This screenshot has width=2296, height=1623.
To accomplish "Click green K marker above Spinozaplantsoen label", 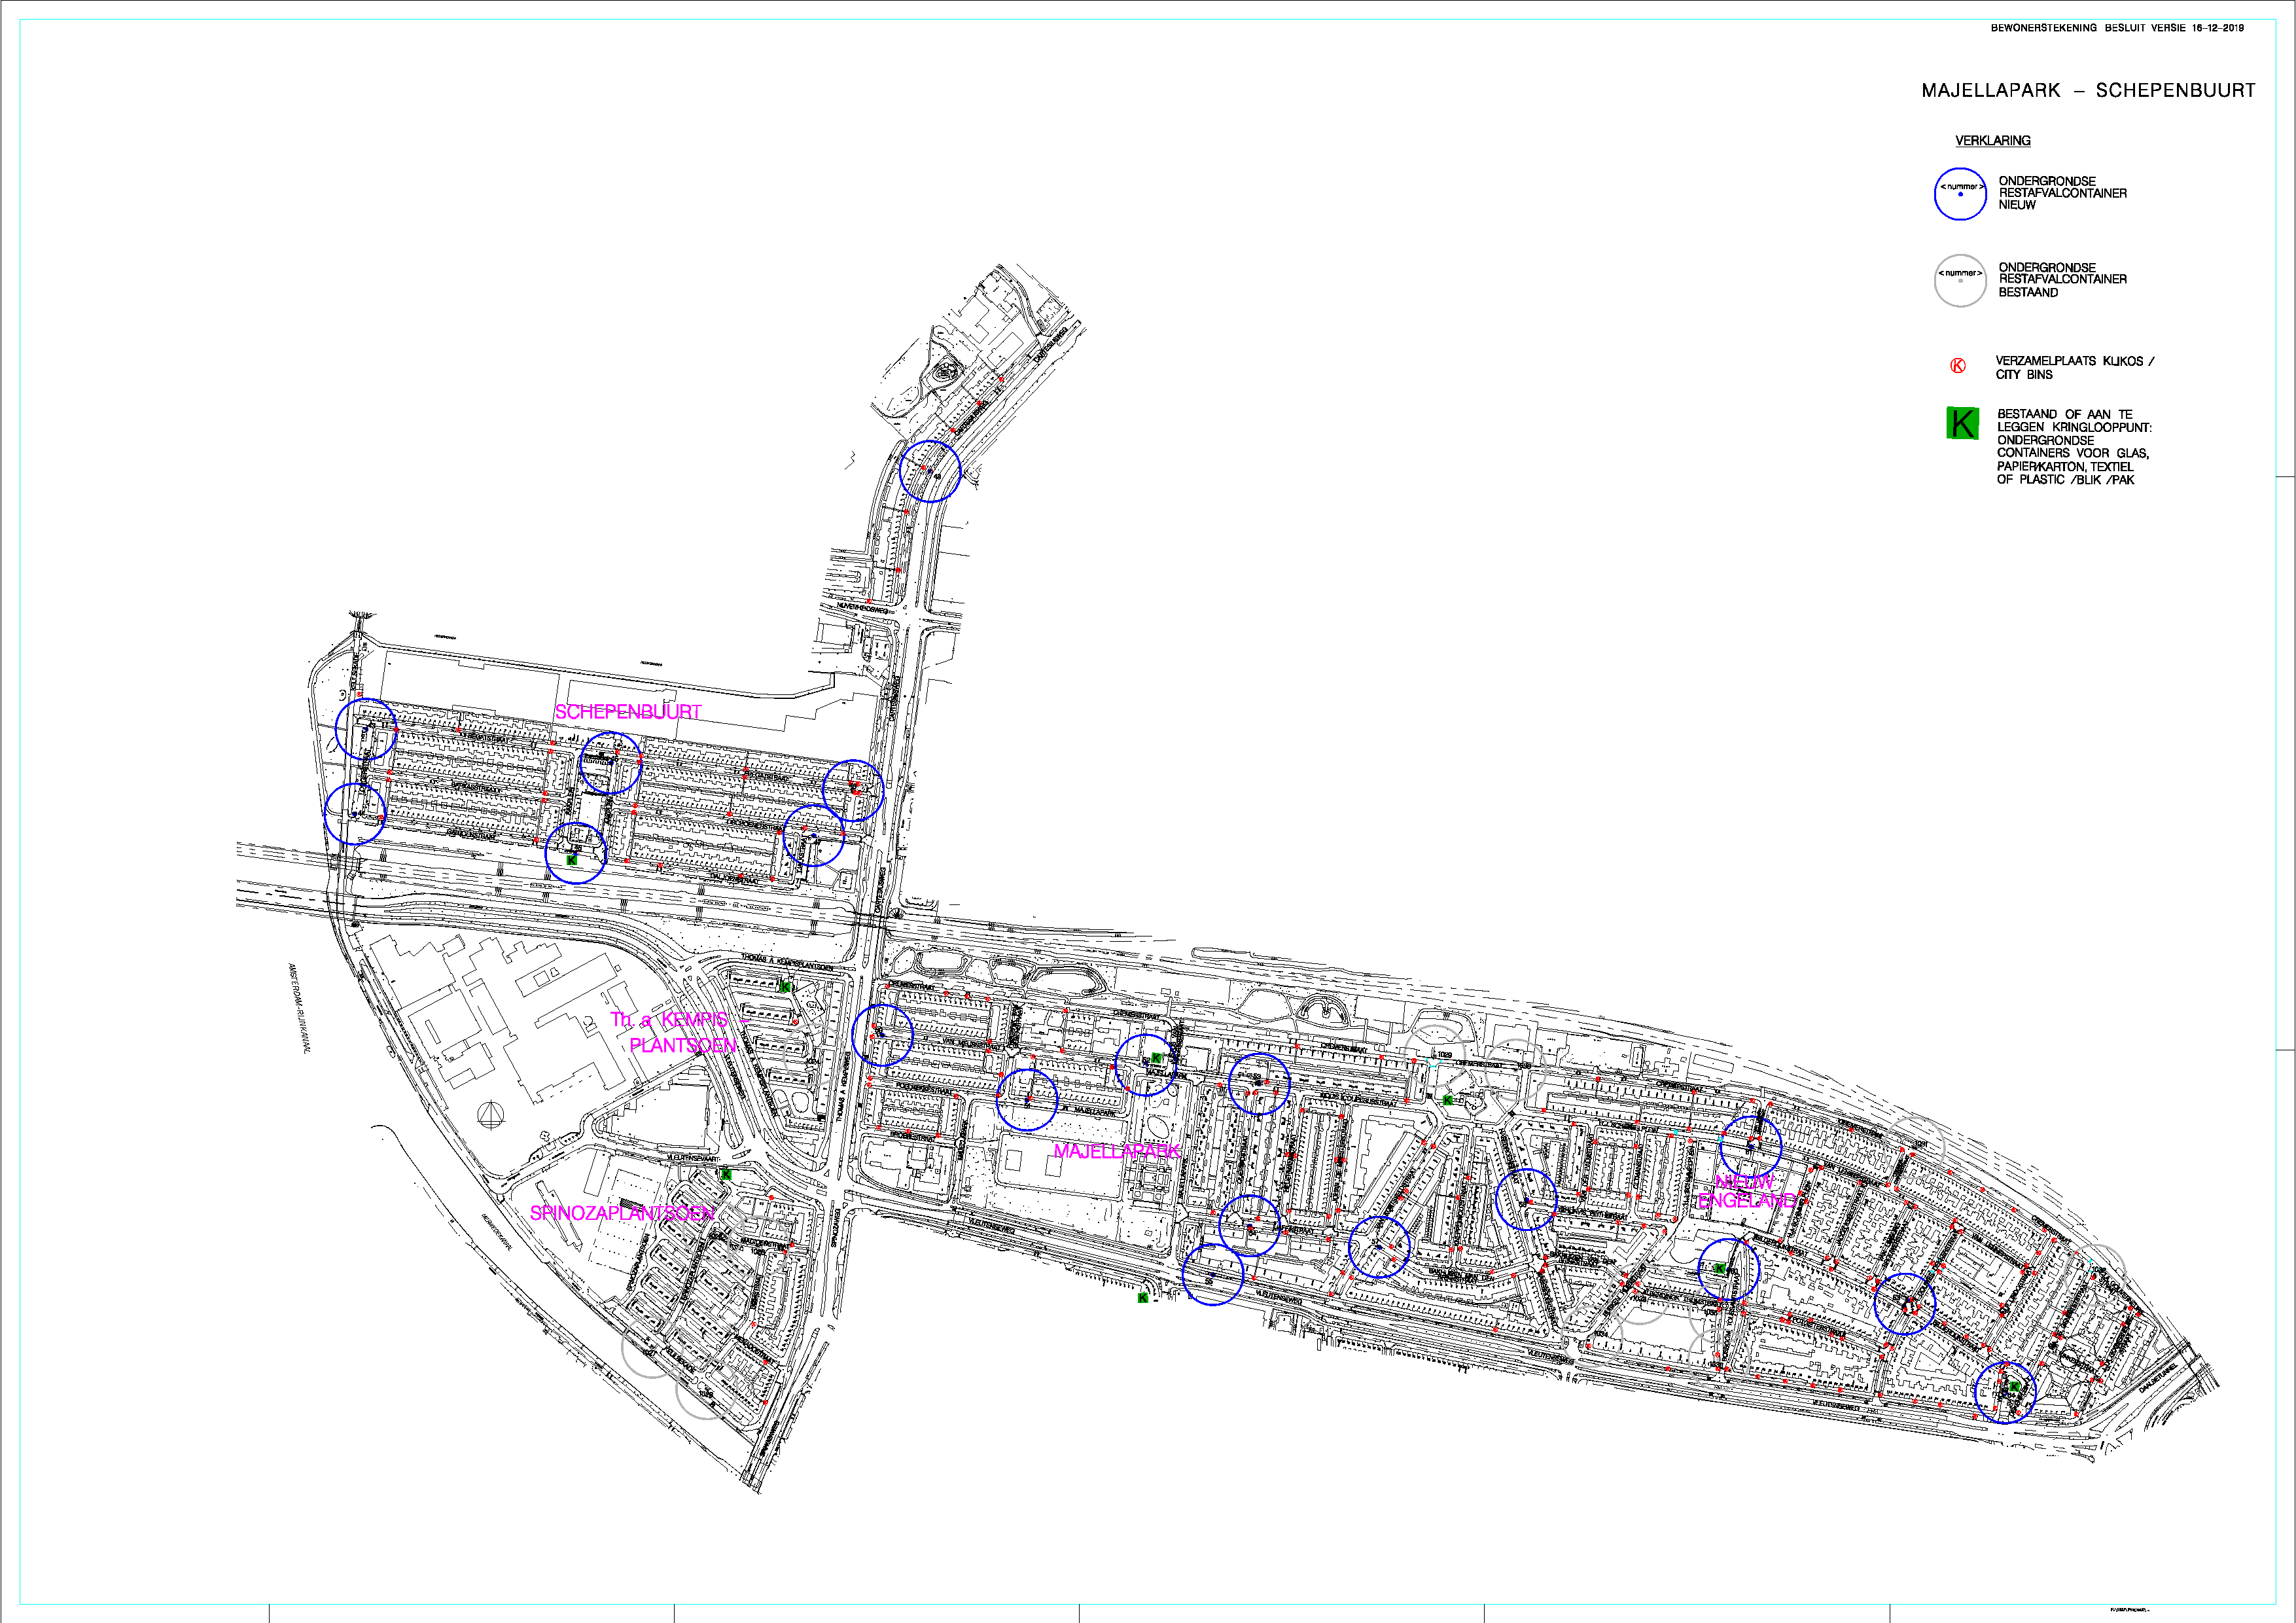I will click(x=726, y=1174).
